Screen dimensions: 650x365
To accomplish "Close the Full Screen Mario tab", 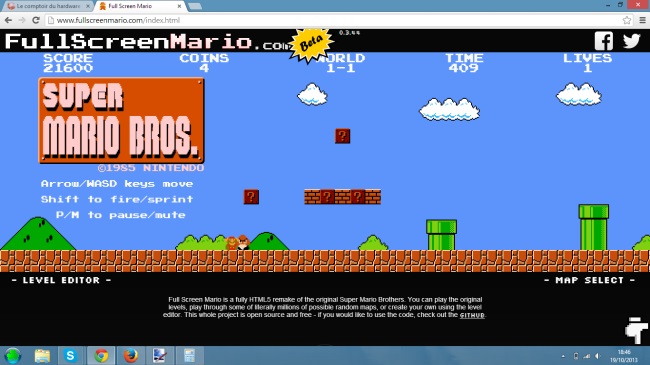I will (179, 6).
